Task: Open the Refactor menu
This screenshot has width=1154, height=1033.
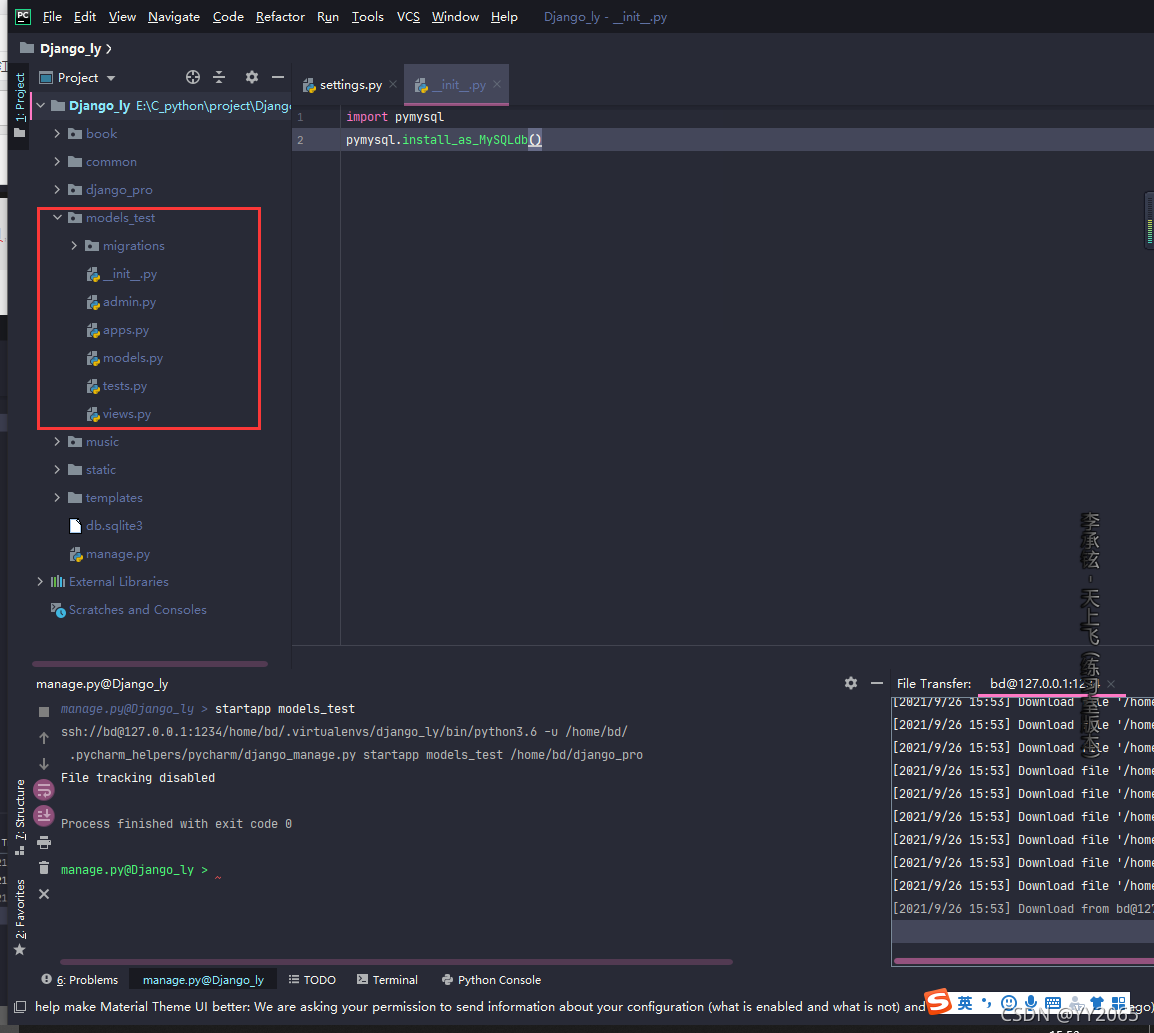Action: tap(280, 16)
